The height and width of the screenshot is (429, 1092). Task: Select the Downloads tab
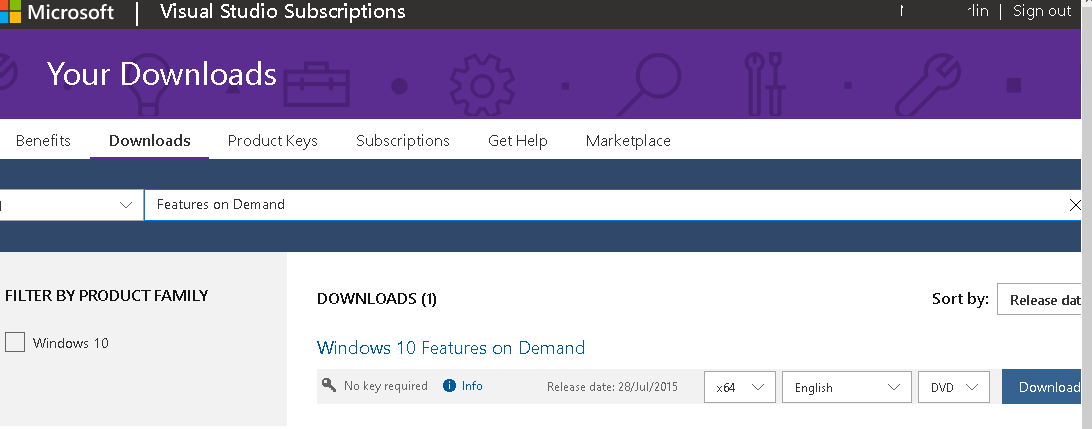point(150,141)
